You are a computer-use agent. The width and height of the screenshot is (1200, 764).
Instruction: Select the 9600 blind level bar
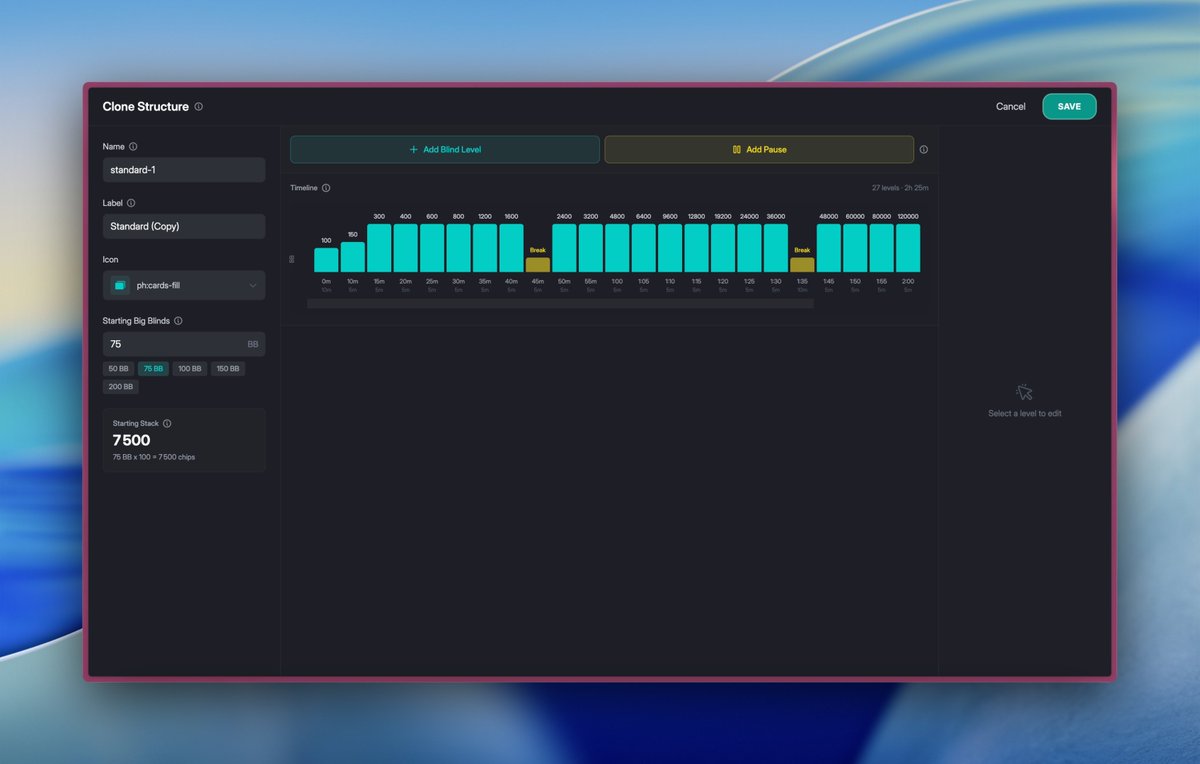pos(670,248)
